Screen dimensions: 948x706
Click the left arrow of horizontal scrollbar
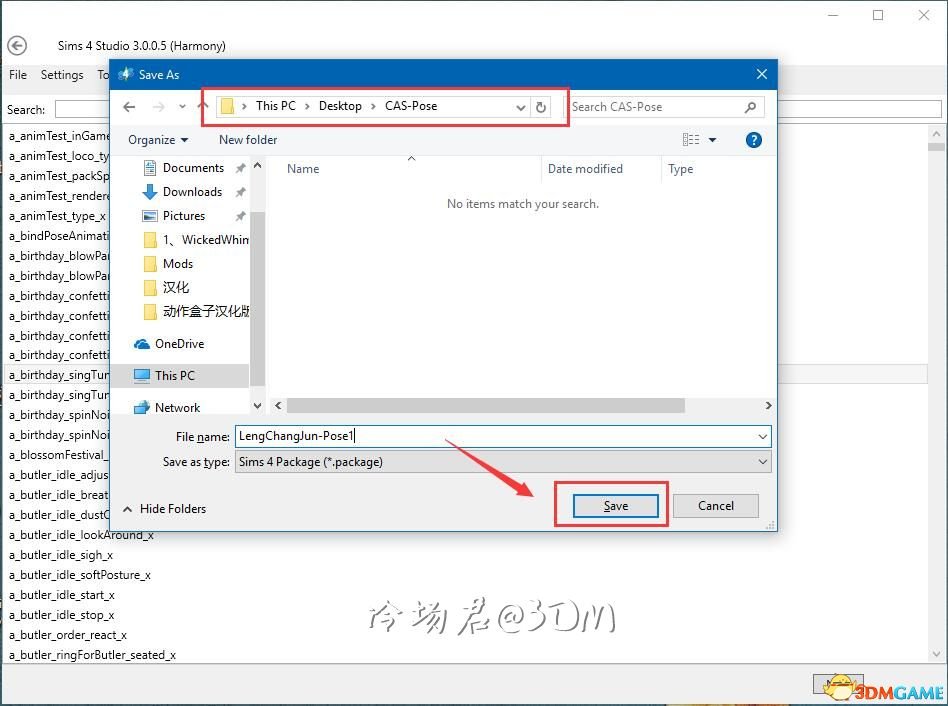(278, 406)
